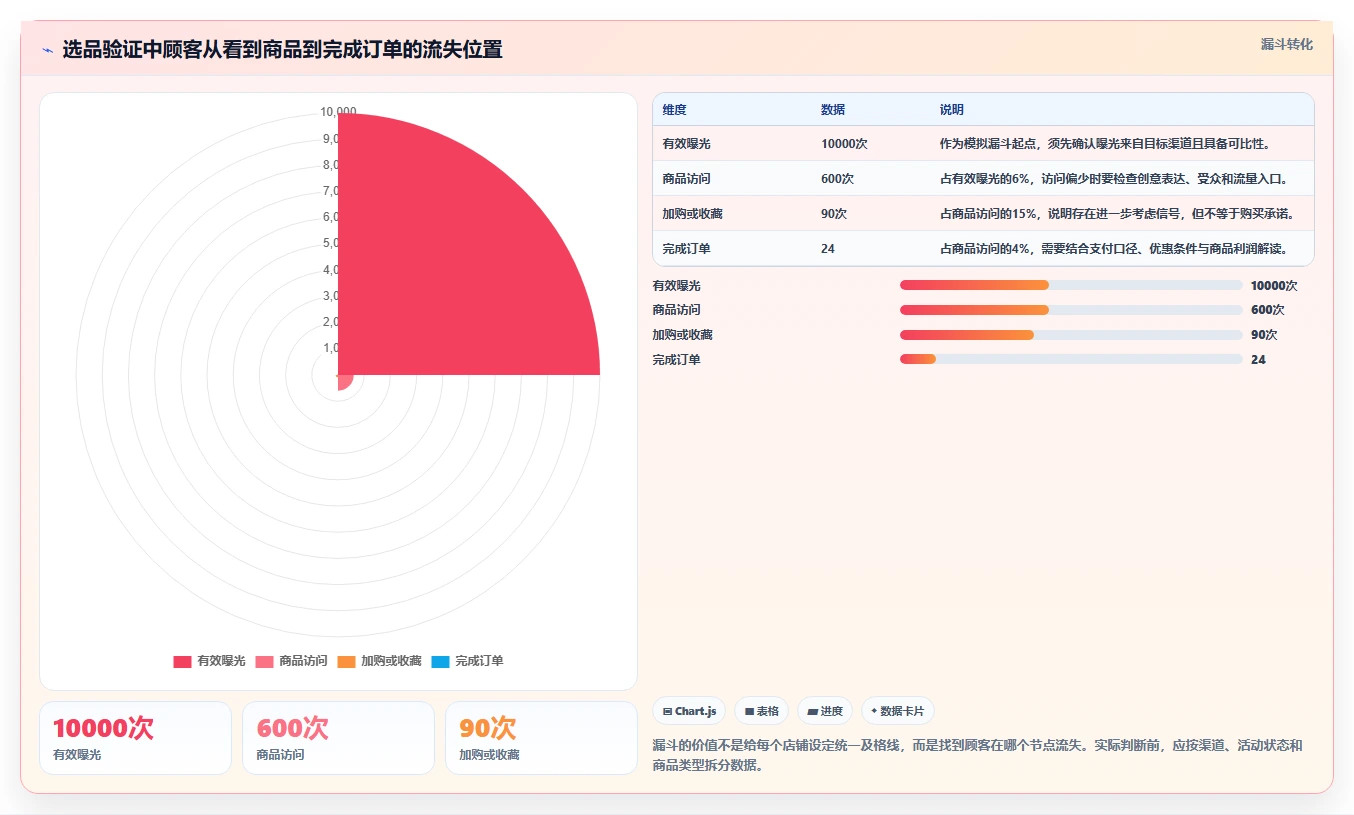Viewport: 1354px width, 815px height.
Task: Click the Chart.js tag chip
Action: pyautogui.click(x=689, y=711)
